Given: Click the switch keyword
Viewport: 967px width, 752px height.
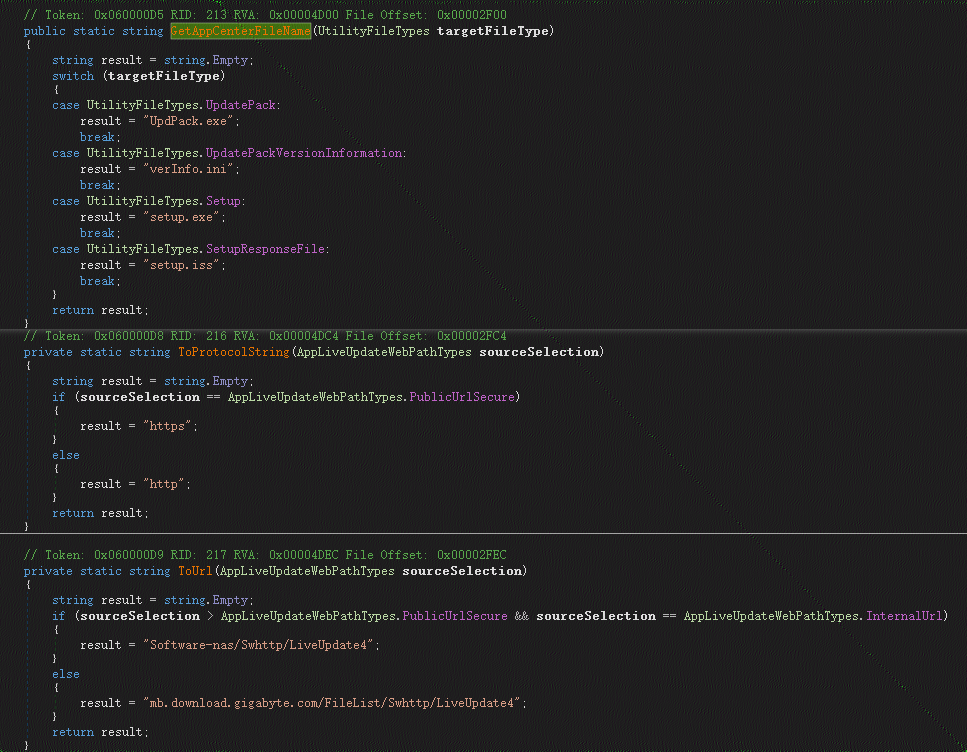Looking at the screenshot, I should [x=73, y=76].
